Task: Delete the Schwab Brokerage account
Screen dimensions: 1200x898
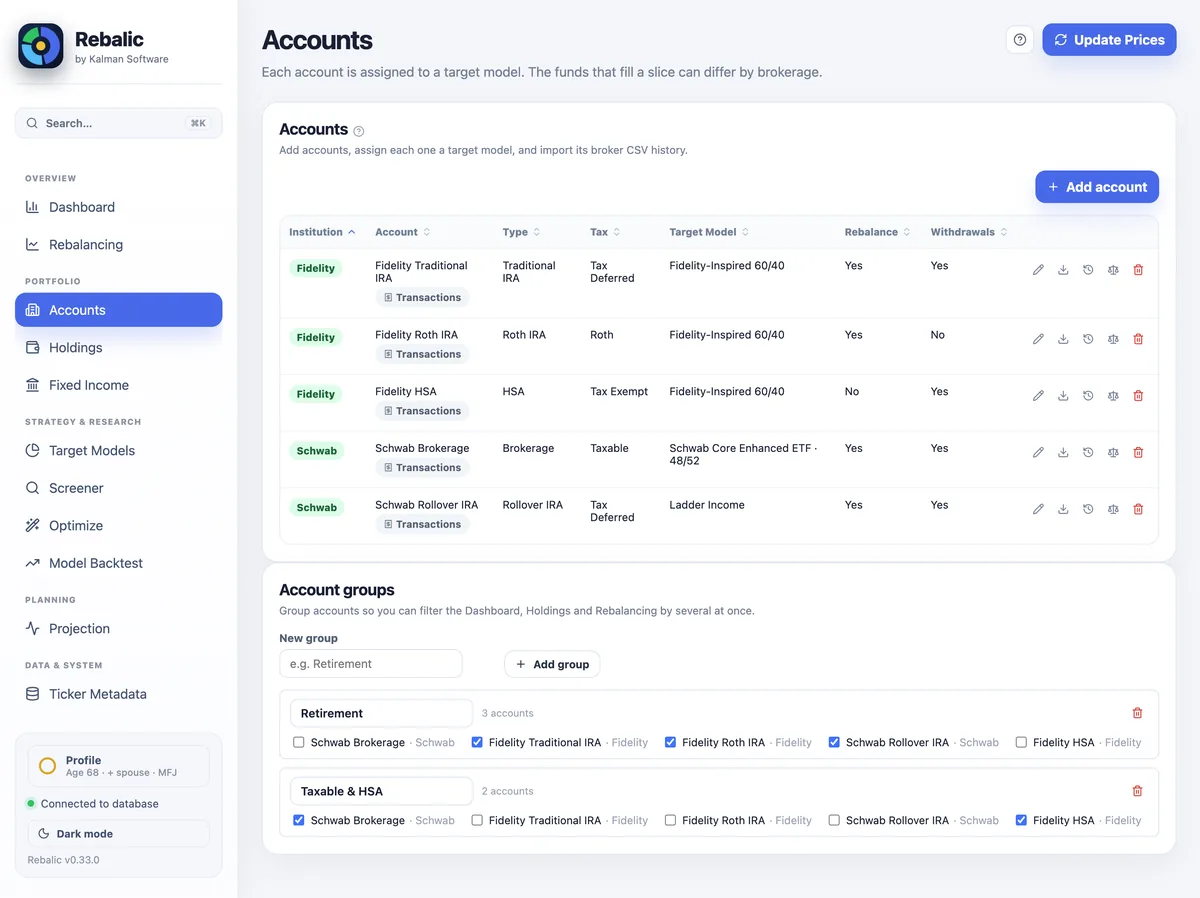Action: pyautogui.click(x=1138, y=453)
